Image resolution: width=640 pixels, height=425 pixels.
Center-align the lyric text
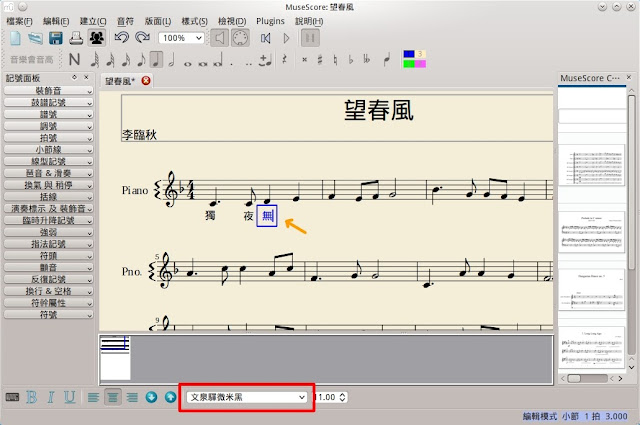(x=113, y=397)
